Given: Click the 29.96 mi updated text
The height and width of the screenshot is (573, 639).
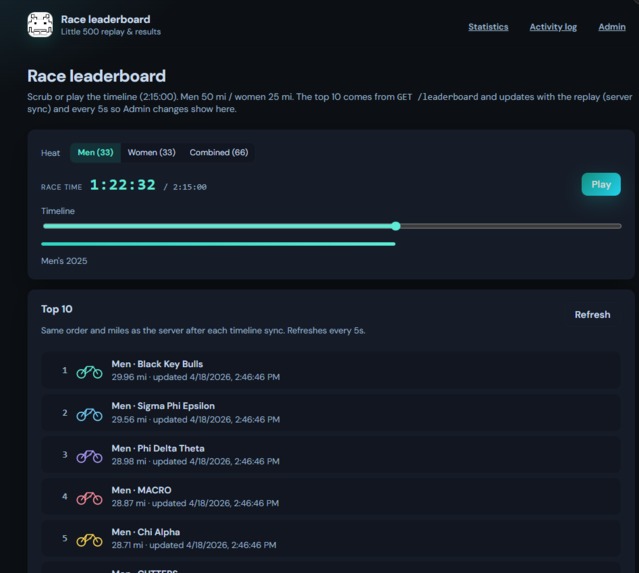Looking at the screenshot, I should (196, 377).
